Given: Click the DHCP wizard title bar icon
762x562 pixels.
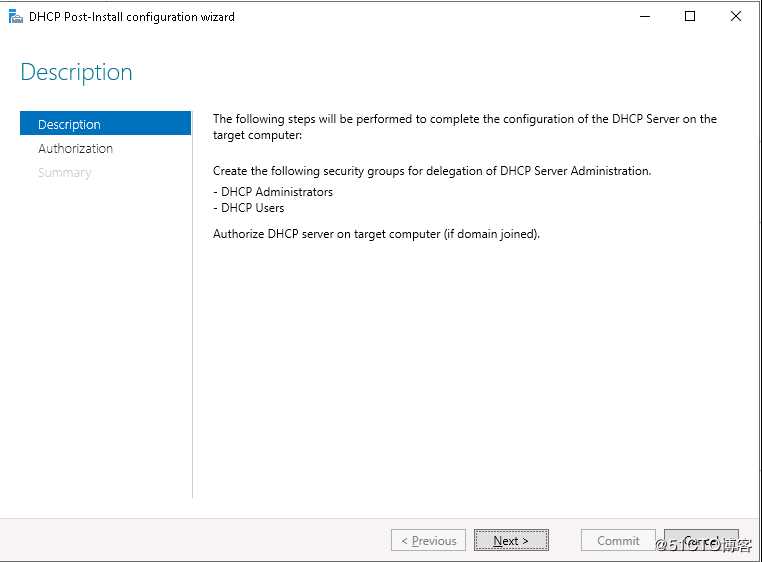Looking at the screenshot, I should click(x=16, y=17).
